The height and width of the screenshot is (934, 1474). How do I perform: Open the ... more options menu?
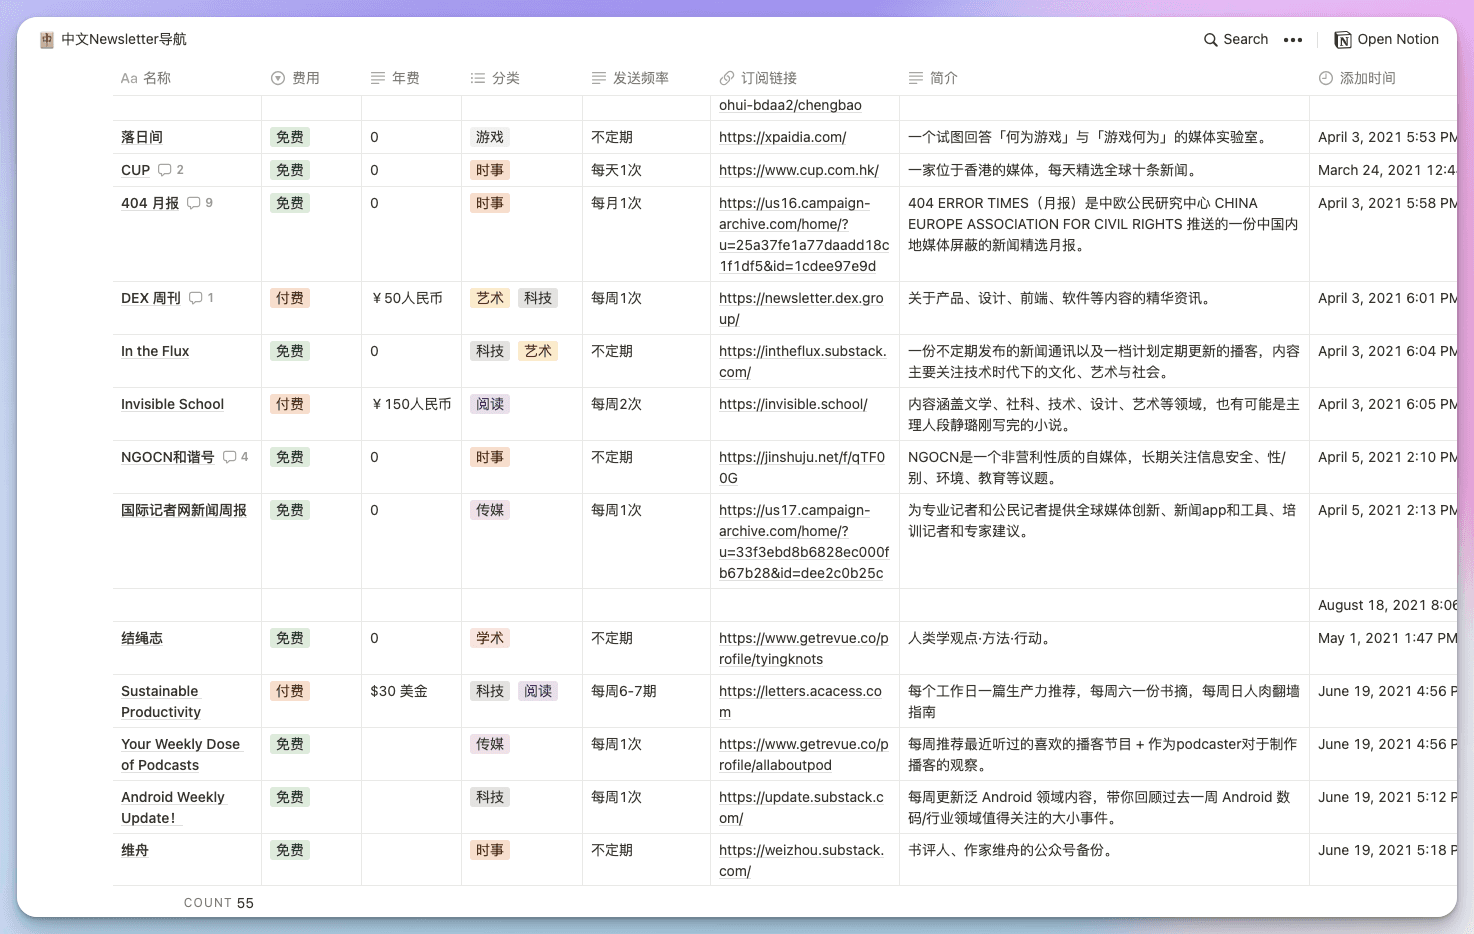point(1294,39)
